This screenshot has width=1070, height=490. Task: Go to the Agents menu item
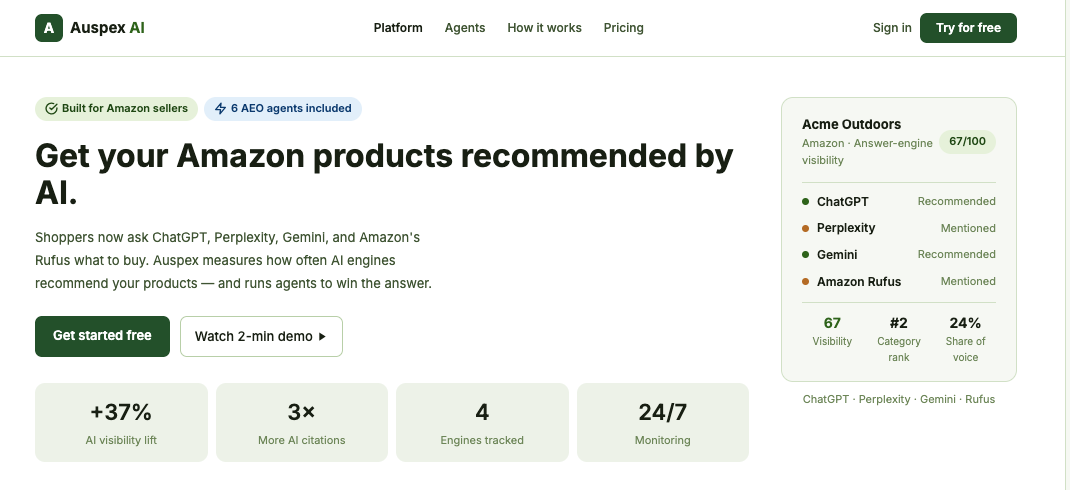465,28
